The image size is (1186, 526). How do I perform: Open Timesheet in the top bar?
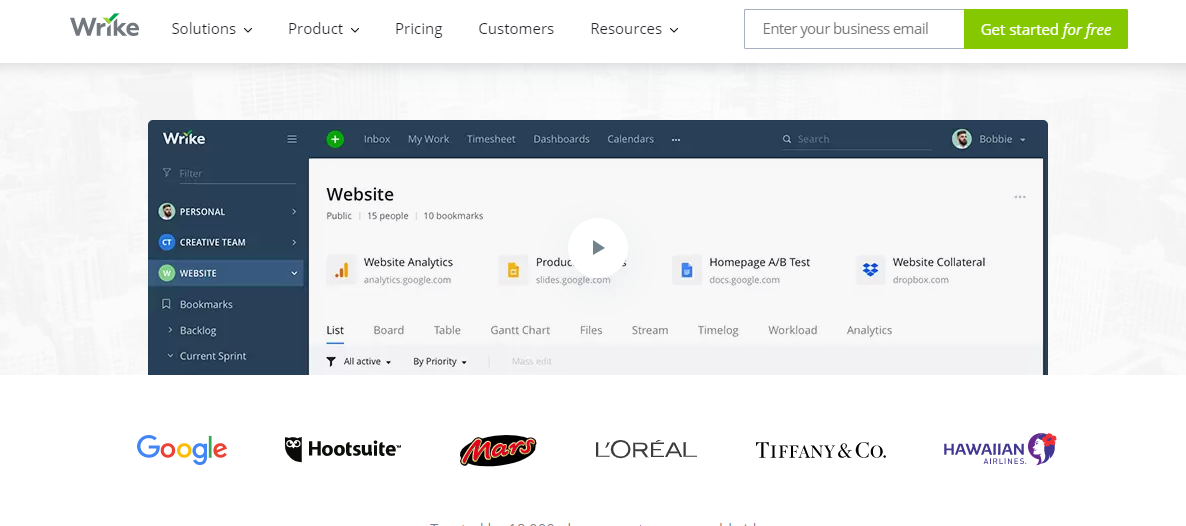click(491, 139)
